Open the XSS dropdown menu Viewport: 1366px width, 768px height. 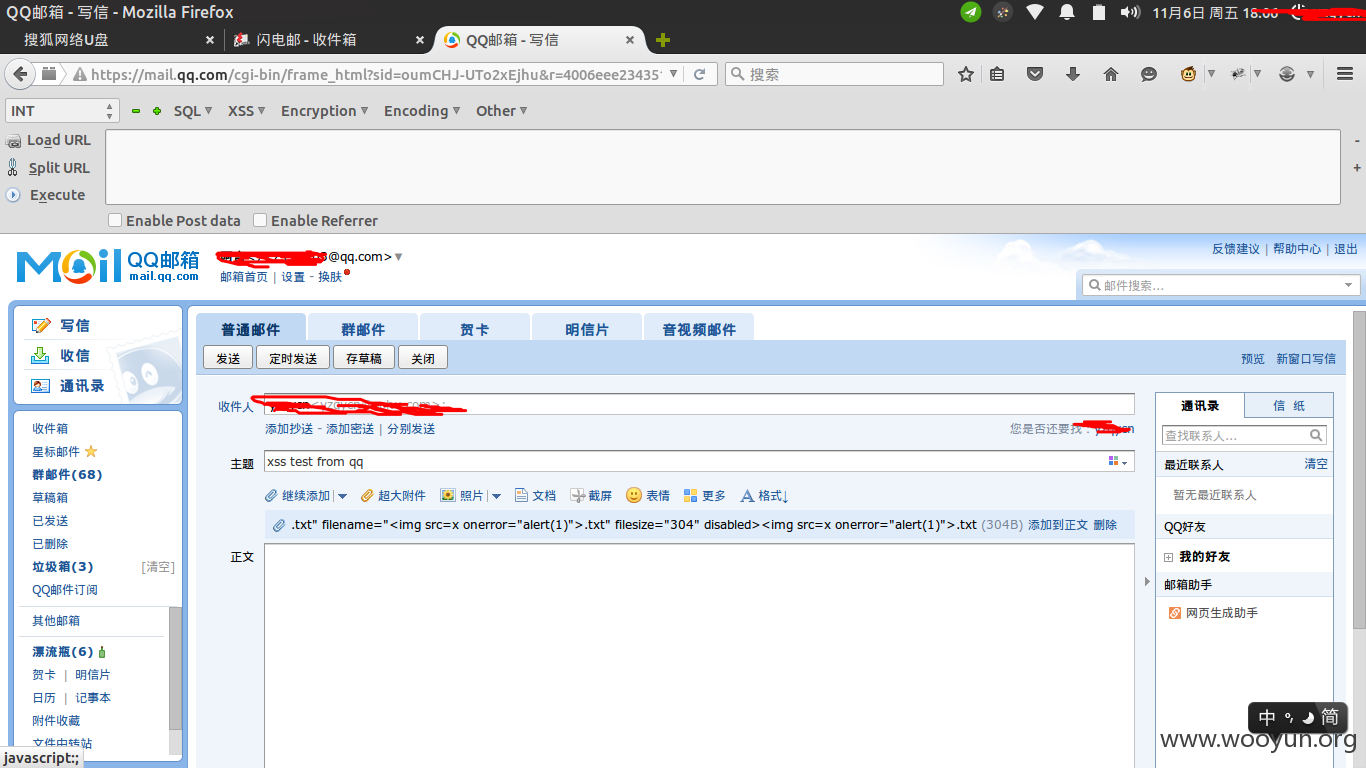(246, 111)
